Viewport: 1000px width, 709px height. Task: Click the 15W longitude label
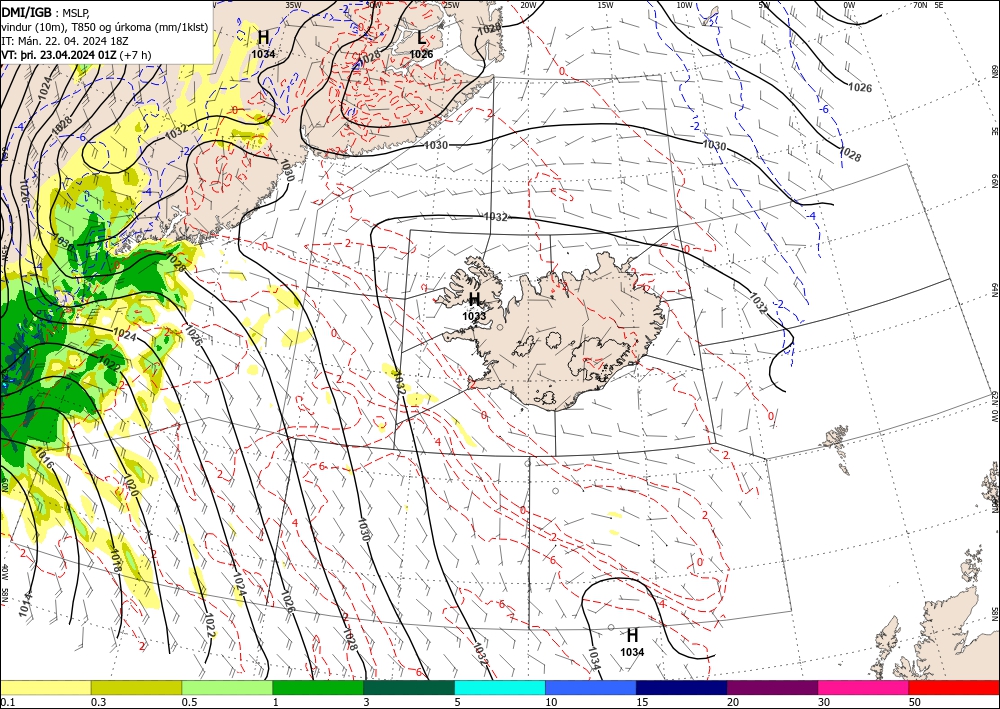click(x=606, y=5)
